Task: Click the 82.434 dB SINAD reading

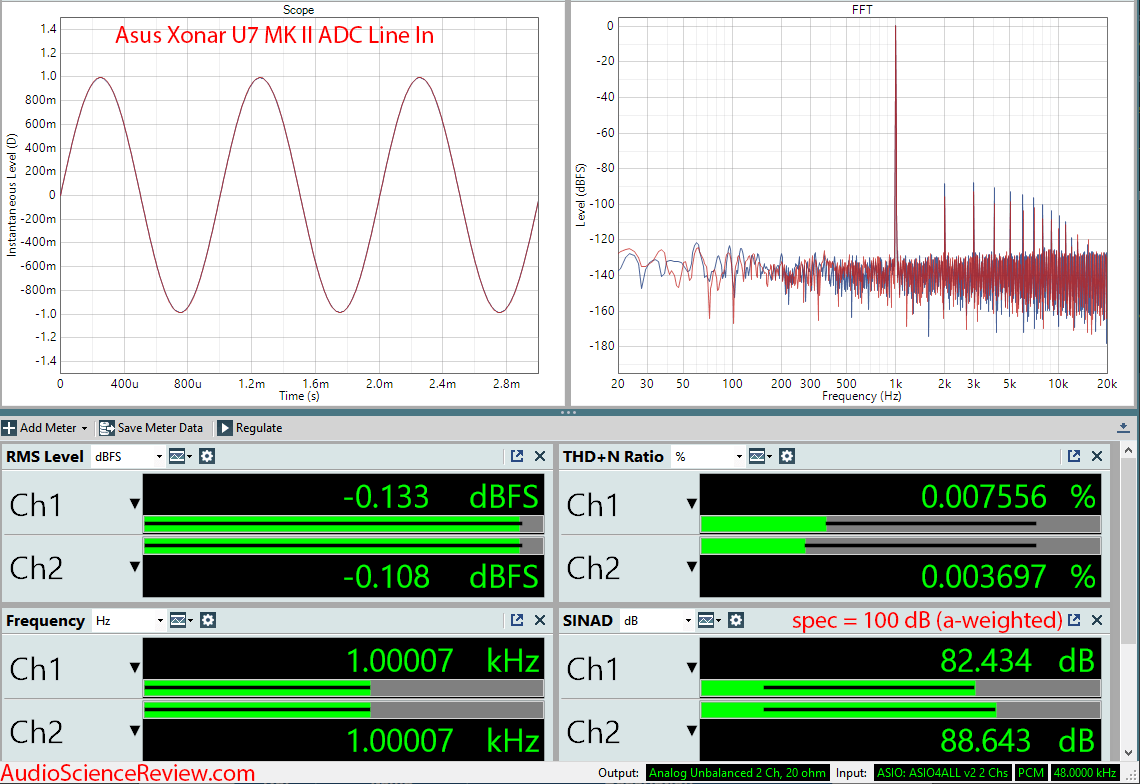Action: [1017, 660]
